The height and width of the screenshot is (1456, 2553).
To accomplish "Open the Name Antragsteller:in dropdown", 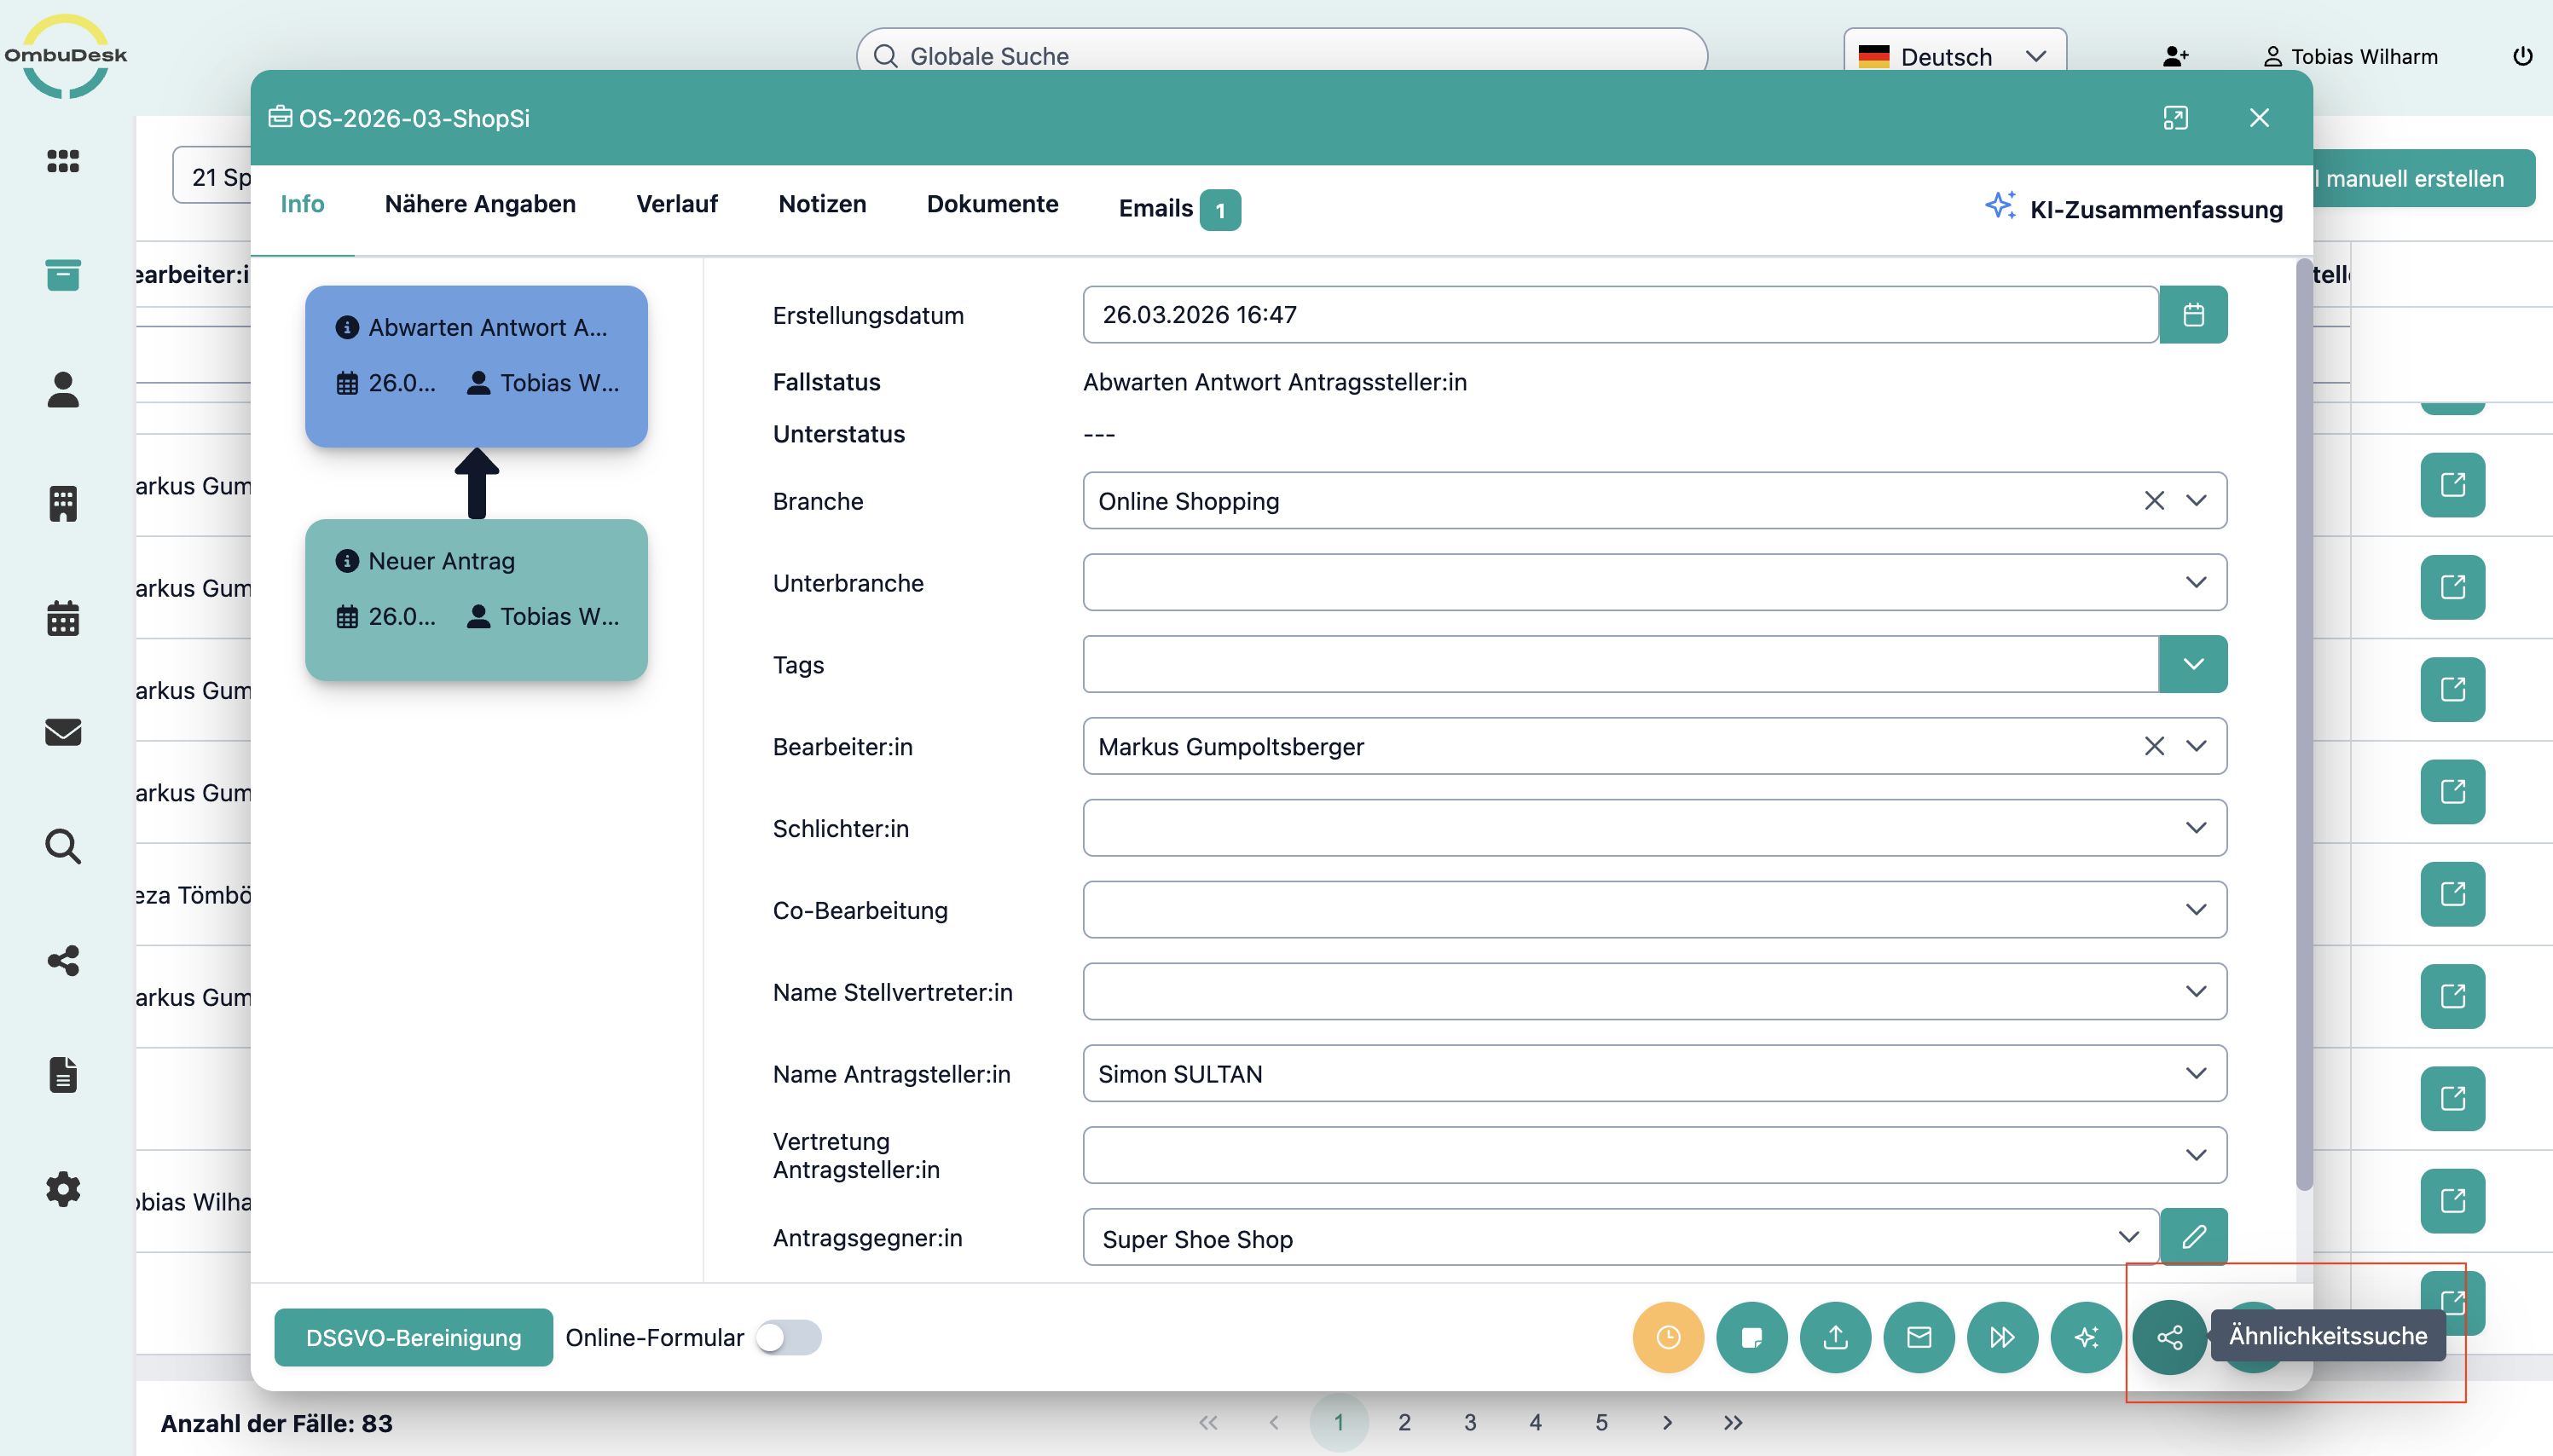I will coord(2196,1073).
